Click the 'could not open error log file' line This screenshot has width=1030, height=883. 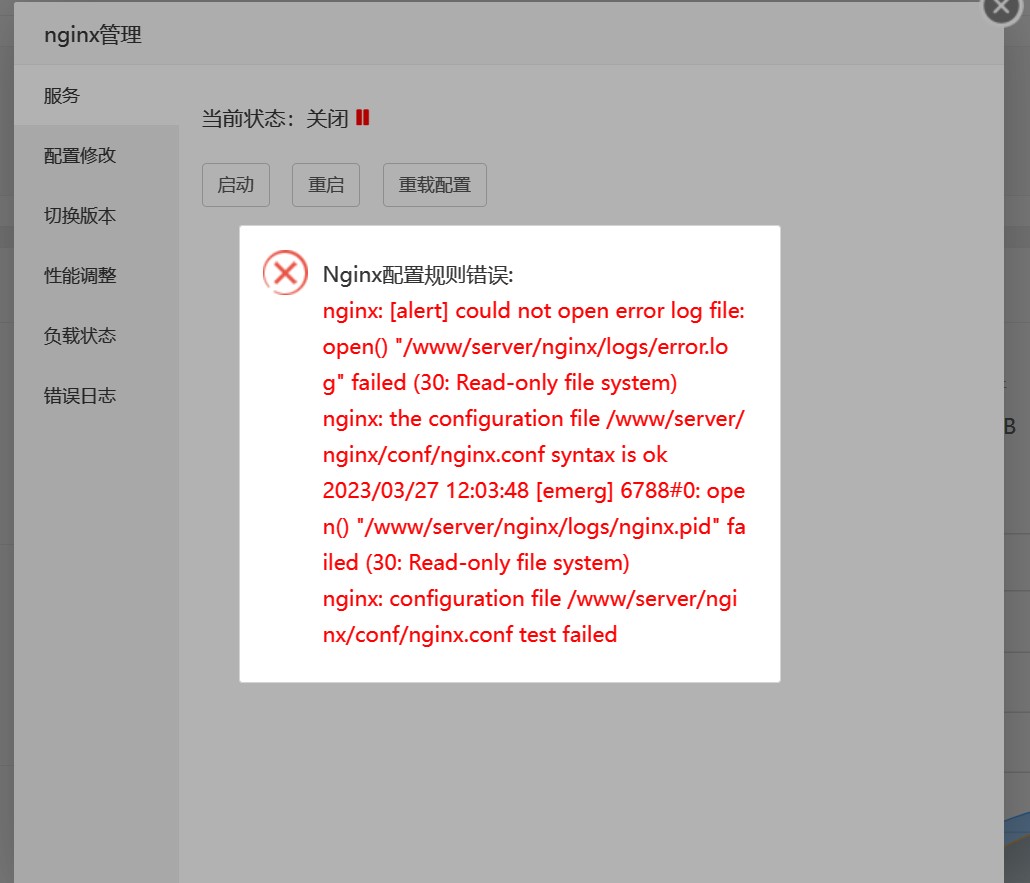pos(533,311)
